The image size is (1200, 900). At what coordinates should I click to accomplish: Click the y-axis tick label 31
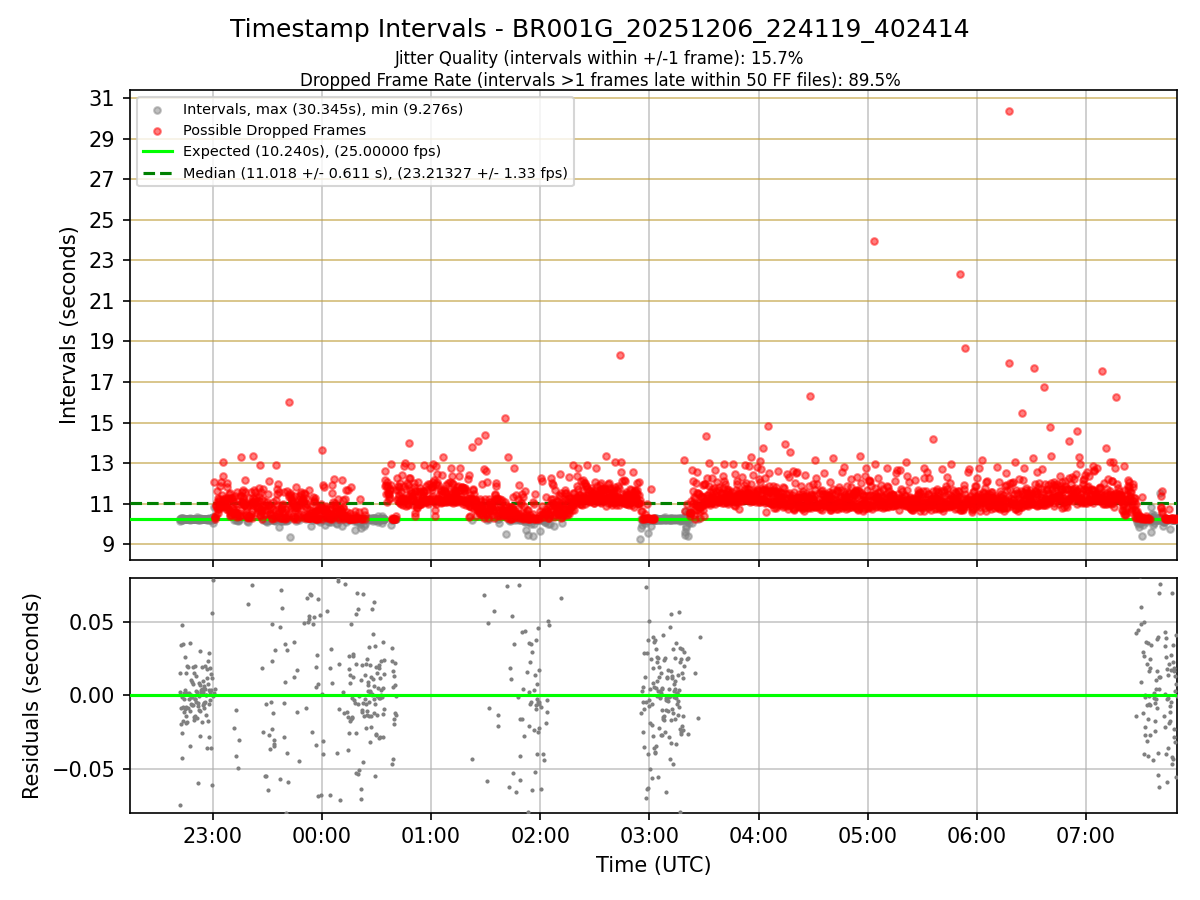[x=101, y=98]
